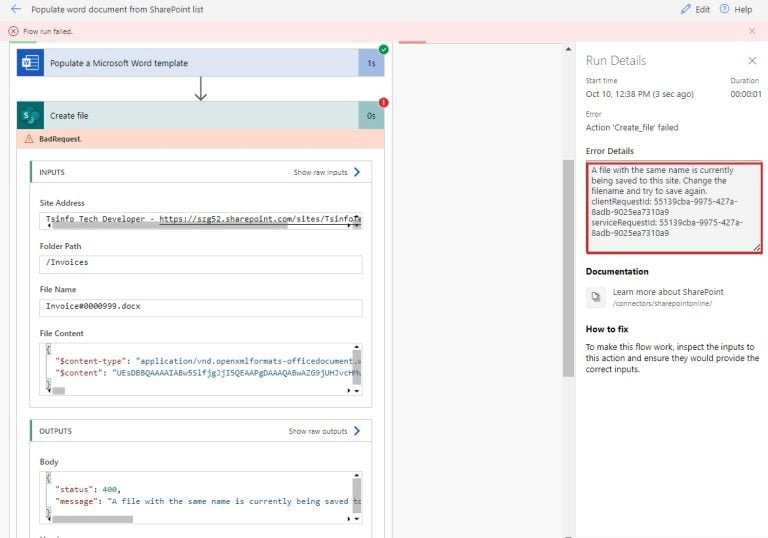Collapse the Populate a Microsoft Word template step

point(200,63)
